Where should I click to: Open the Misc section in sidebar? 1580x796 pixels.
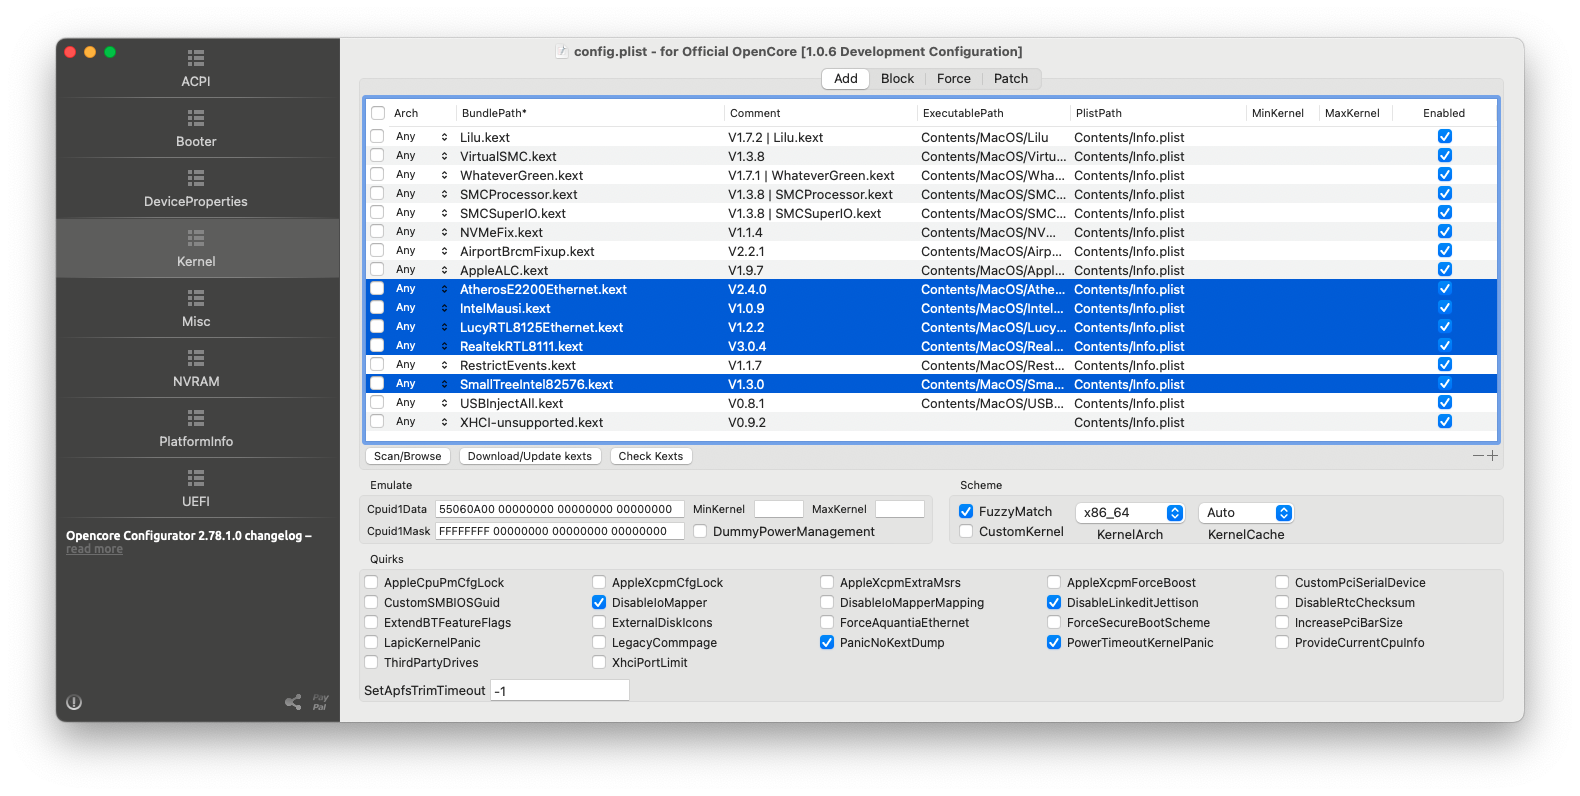click(196, 308)
